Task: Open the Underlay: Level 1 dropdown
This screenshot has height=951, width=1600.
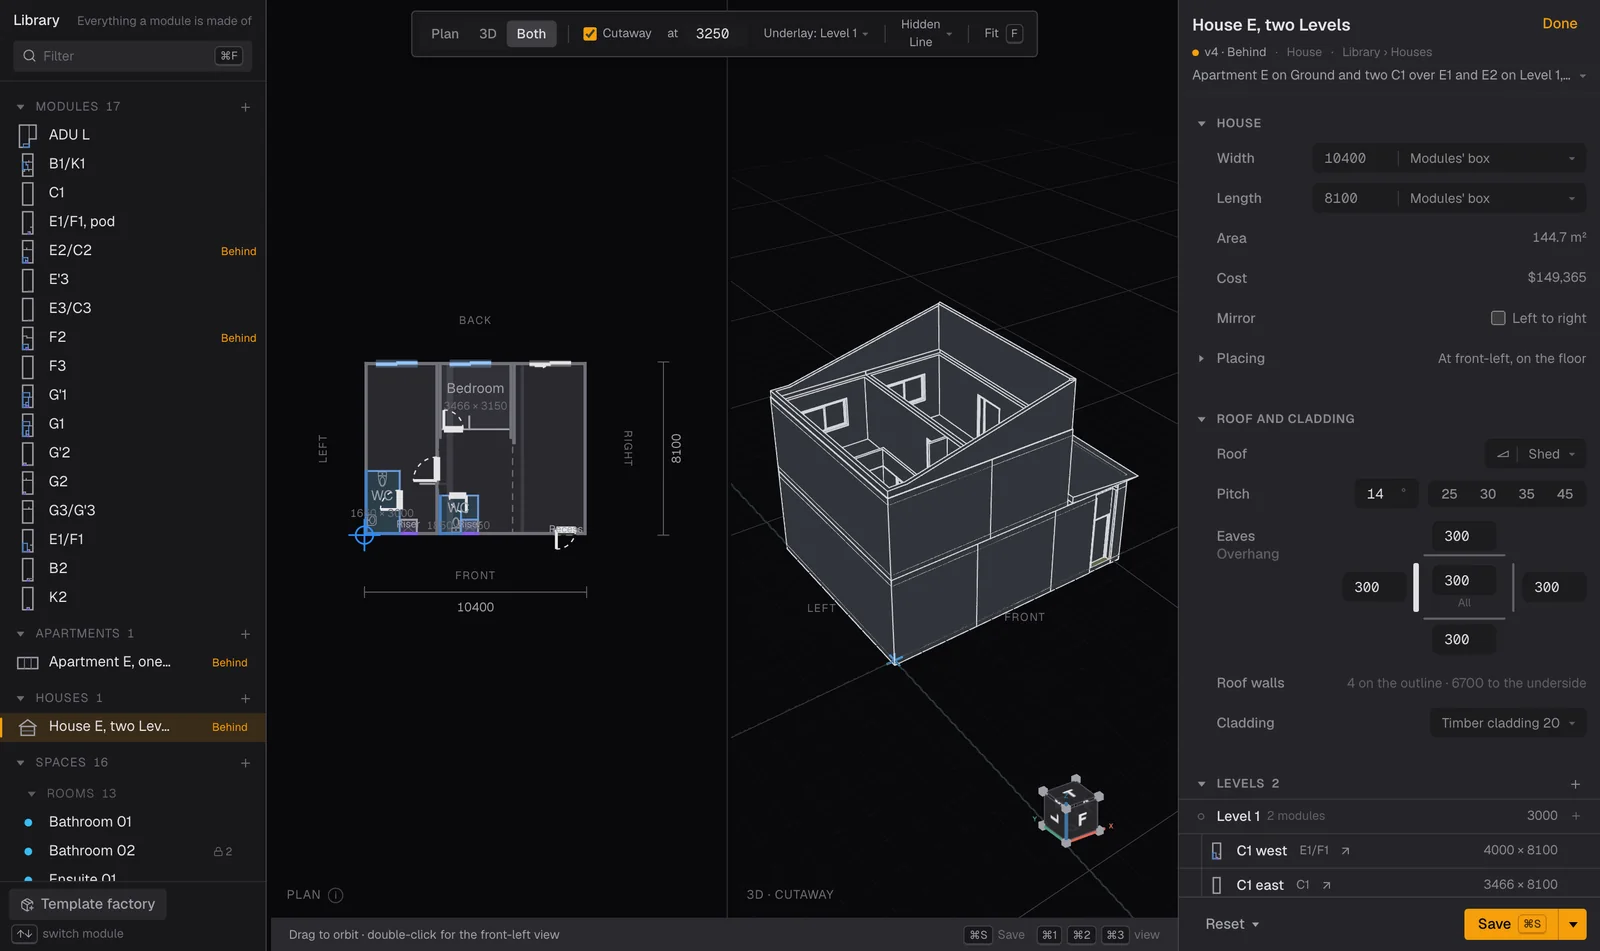Action: pos(816,34)
